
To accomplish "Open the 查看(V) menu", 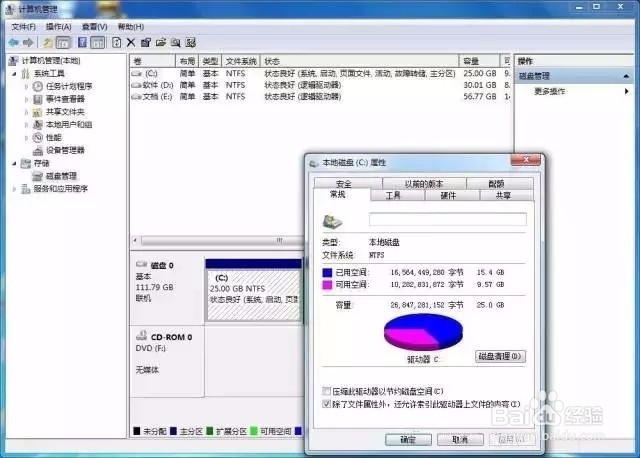I will pos(94,27).
